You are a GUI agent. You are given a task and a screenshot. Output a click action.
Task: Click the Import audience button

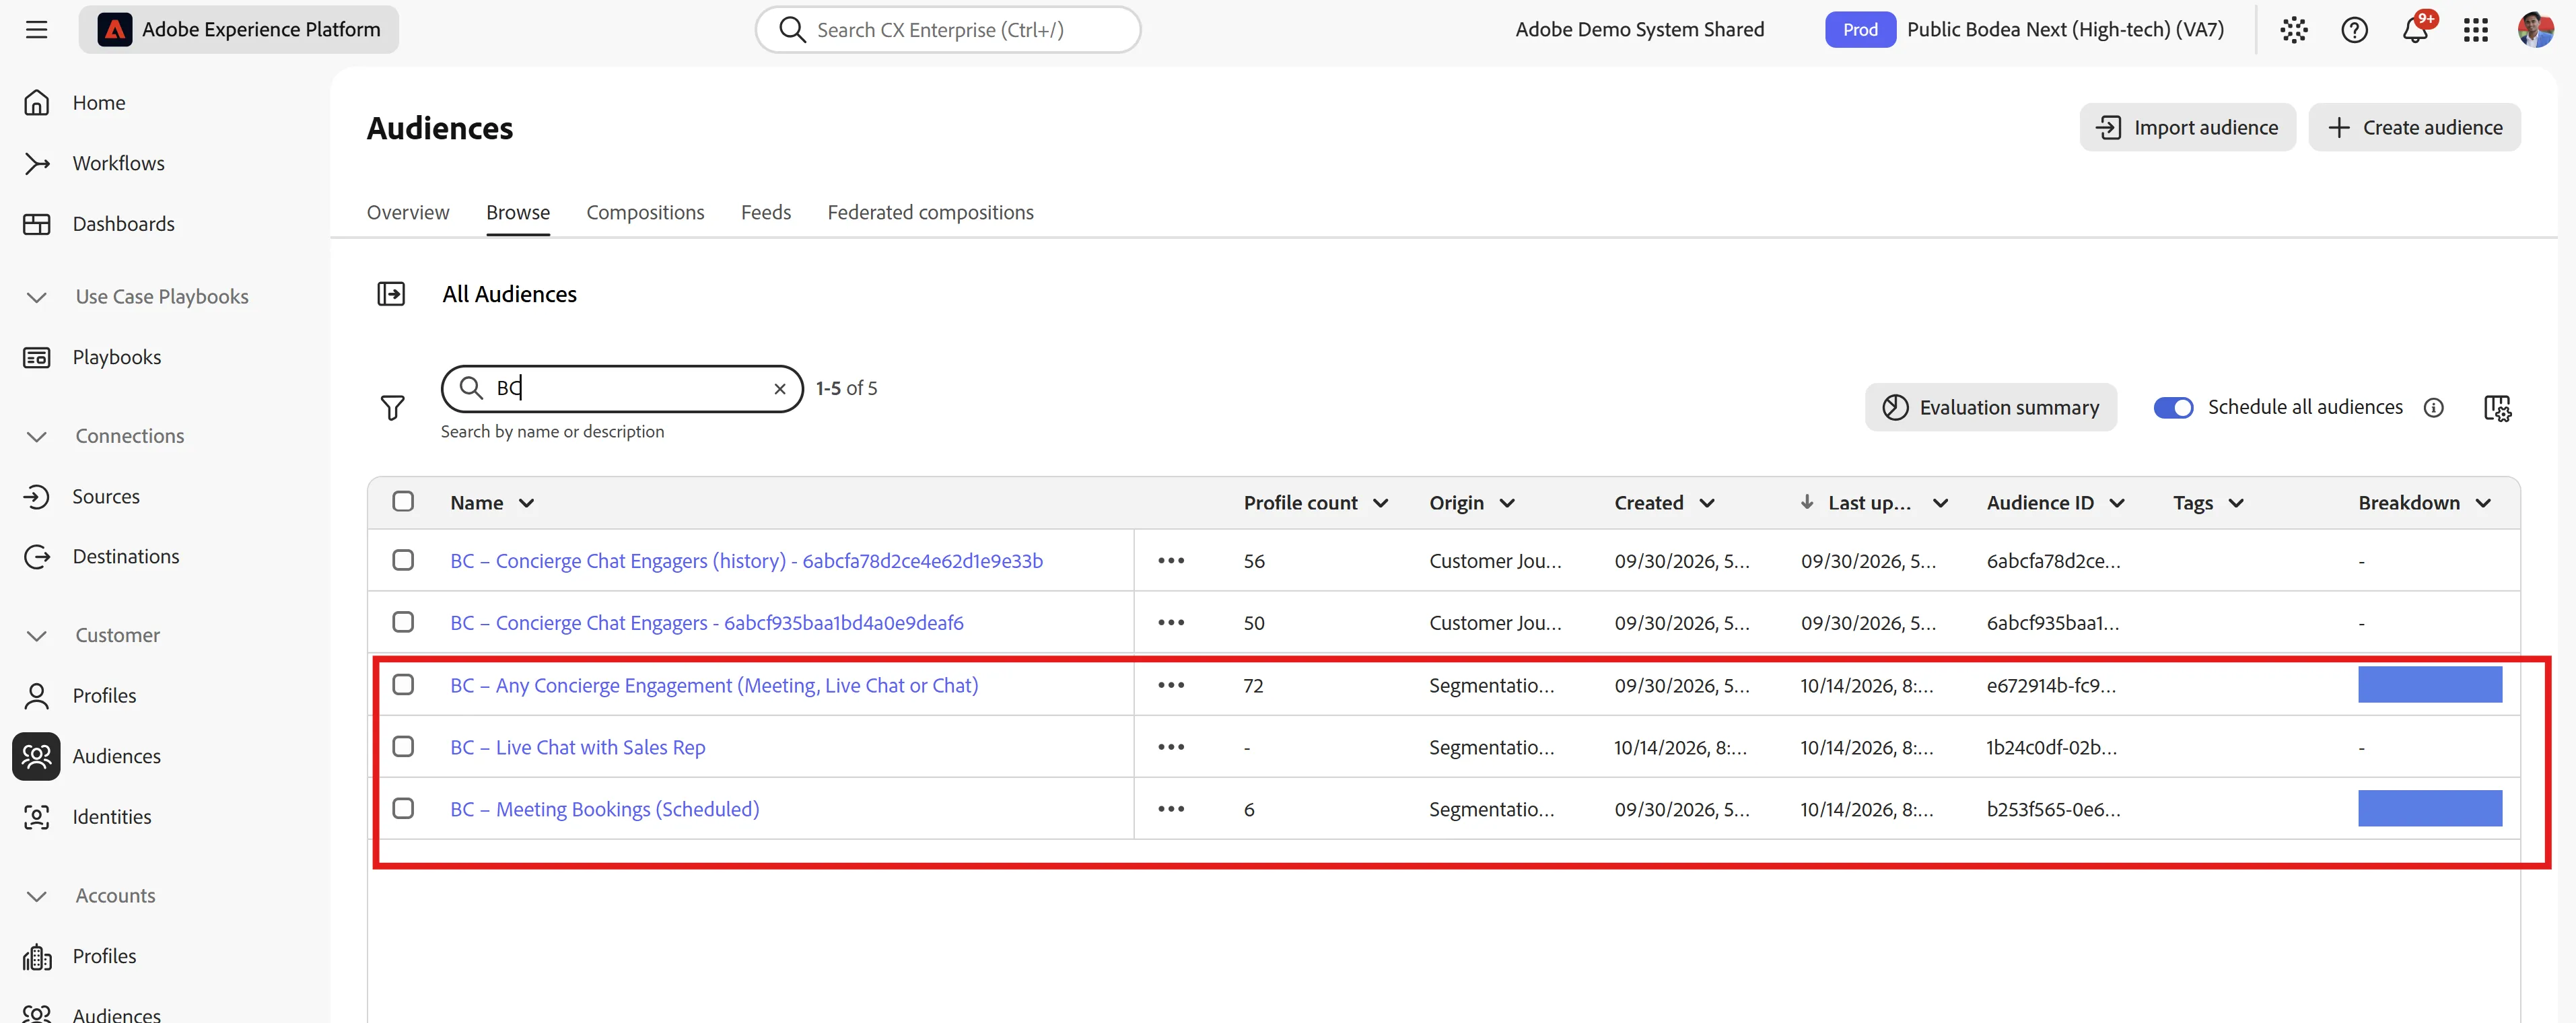click(x=2187, y=127)
